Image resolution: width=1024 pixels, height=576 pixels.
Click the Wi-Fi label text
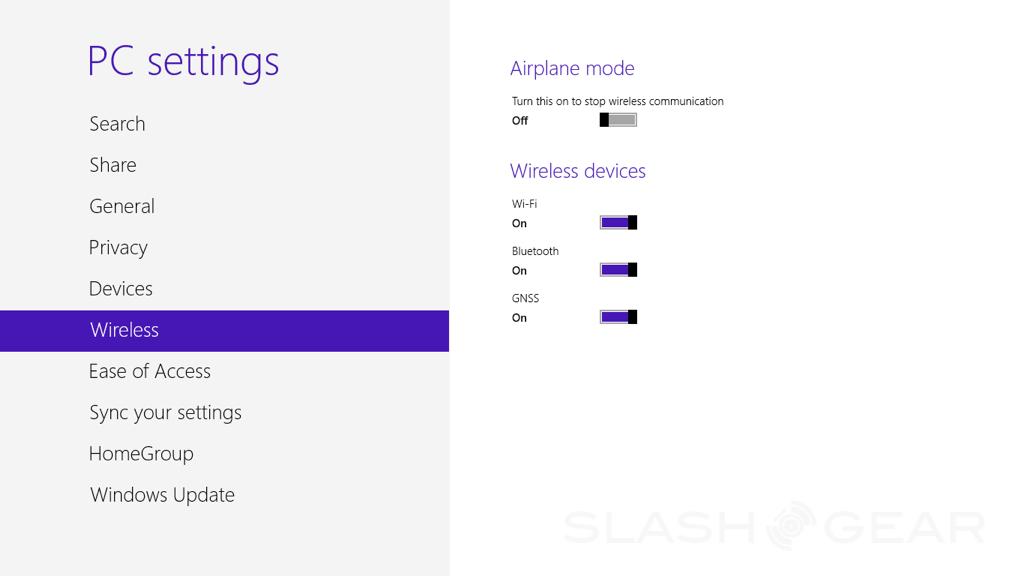coord(524,204)
